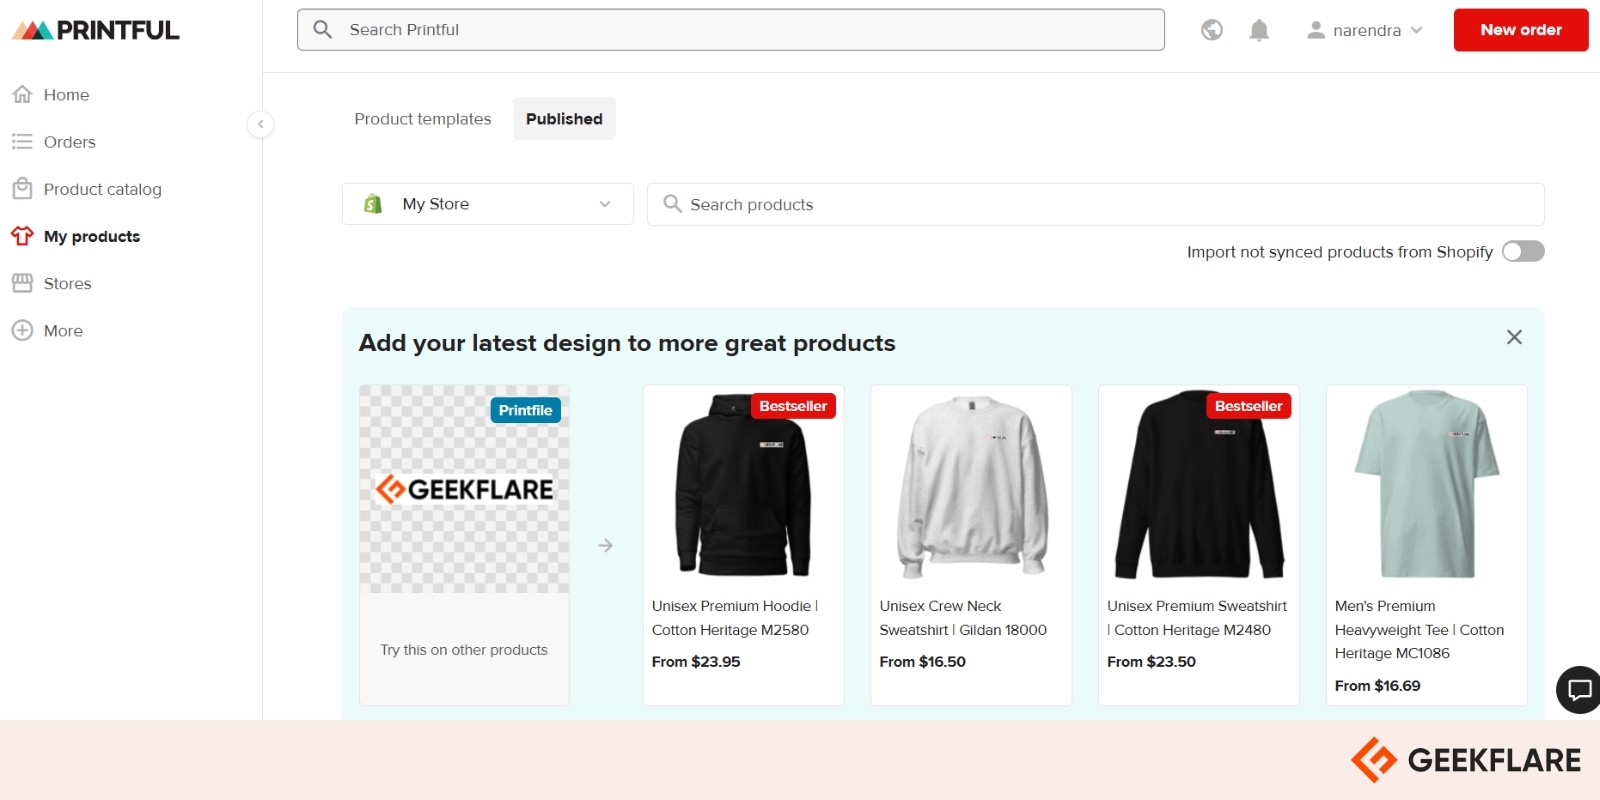This screenshot has height=800, width=1600.
Task: Click the Shopify store icon
Action: click(373, 204)
